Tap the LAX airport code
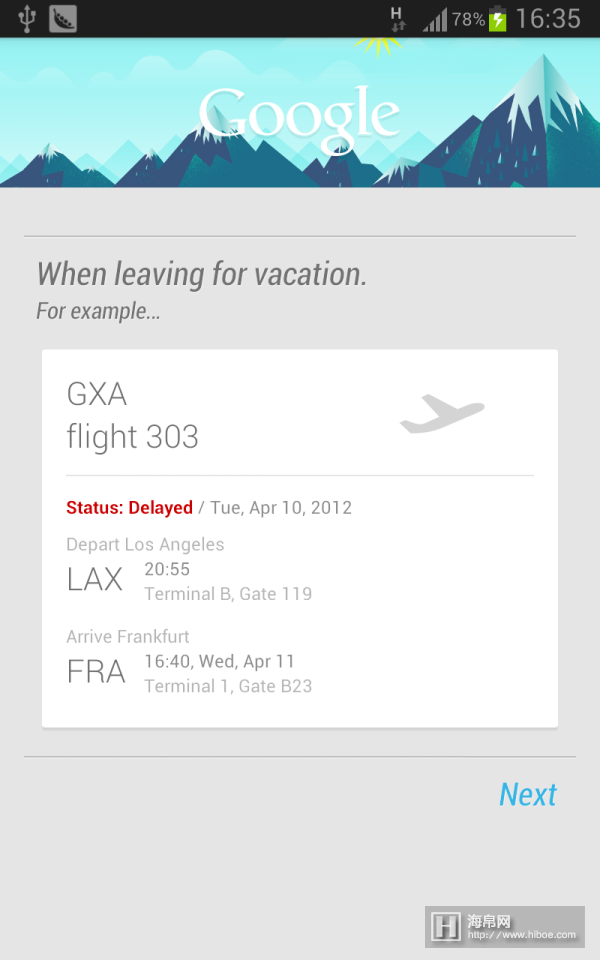Image resolution: width=600 pixels, height=960 pixels. [95, 580]
